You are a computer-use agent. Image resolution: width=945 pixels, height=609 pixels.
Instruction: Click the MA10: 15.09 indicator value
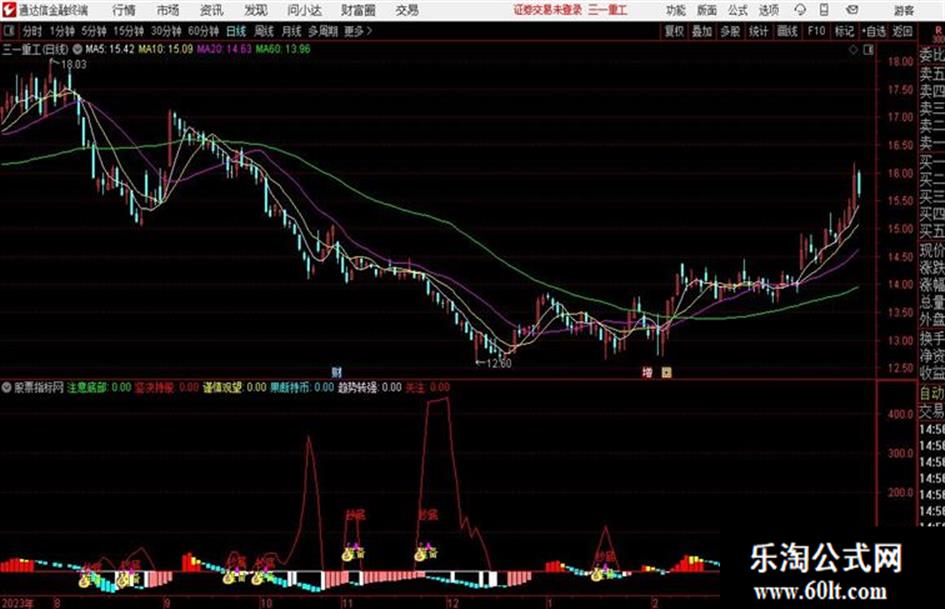click(166, 49)
